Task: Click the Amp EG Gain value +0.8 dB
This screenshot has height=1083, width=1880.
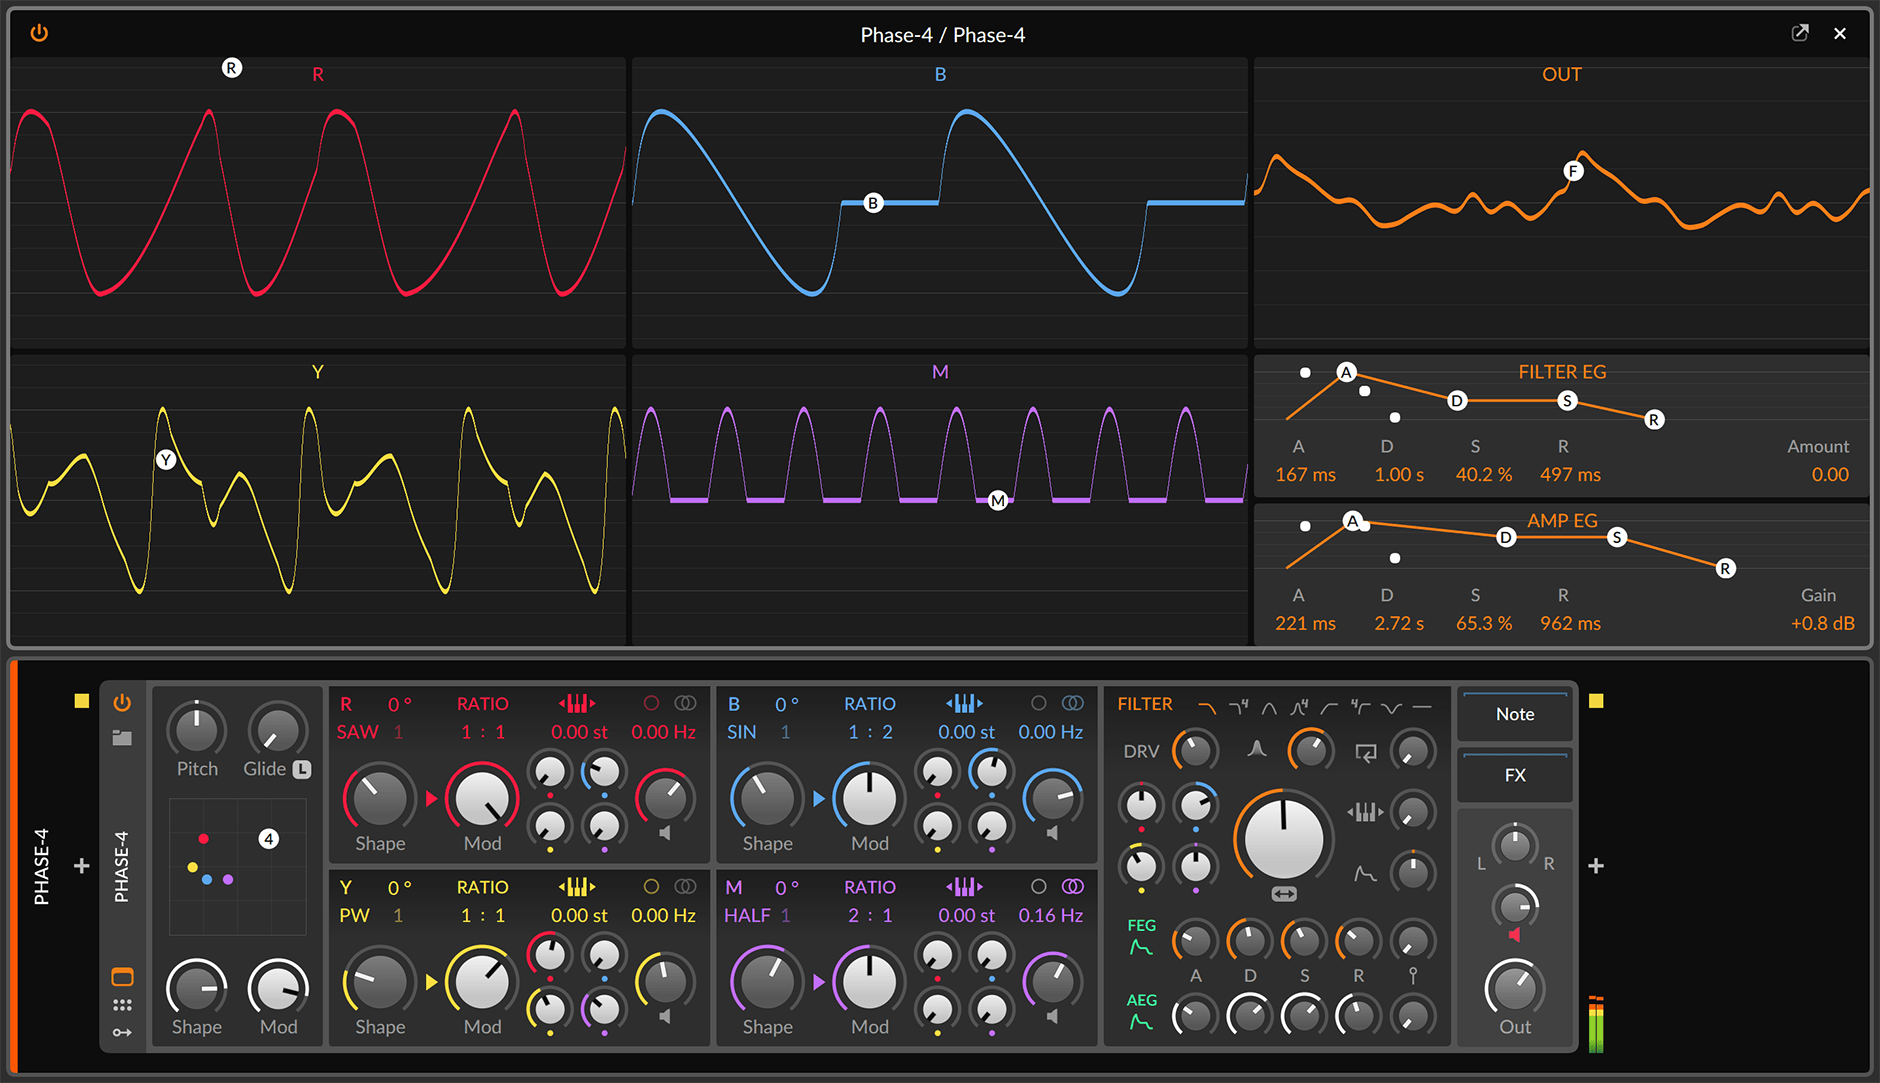Action: point(1822,623)
